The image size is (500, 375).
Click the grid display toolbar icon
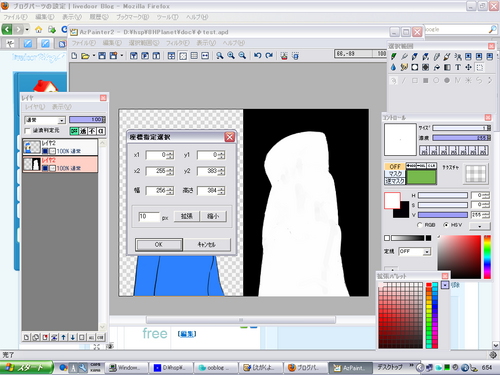tap(194, 56)
